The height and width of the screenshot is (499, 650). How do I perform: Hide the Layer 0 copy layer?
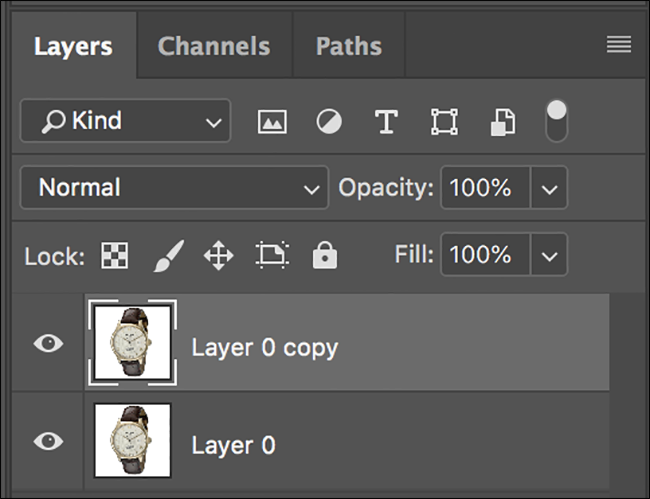[x=49, y=343]
